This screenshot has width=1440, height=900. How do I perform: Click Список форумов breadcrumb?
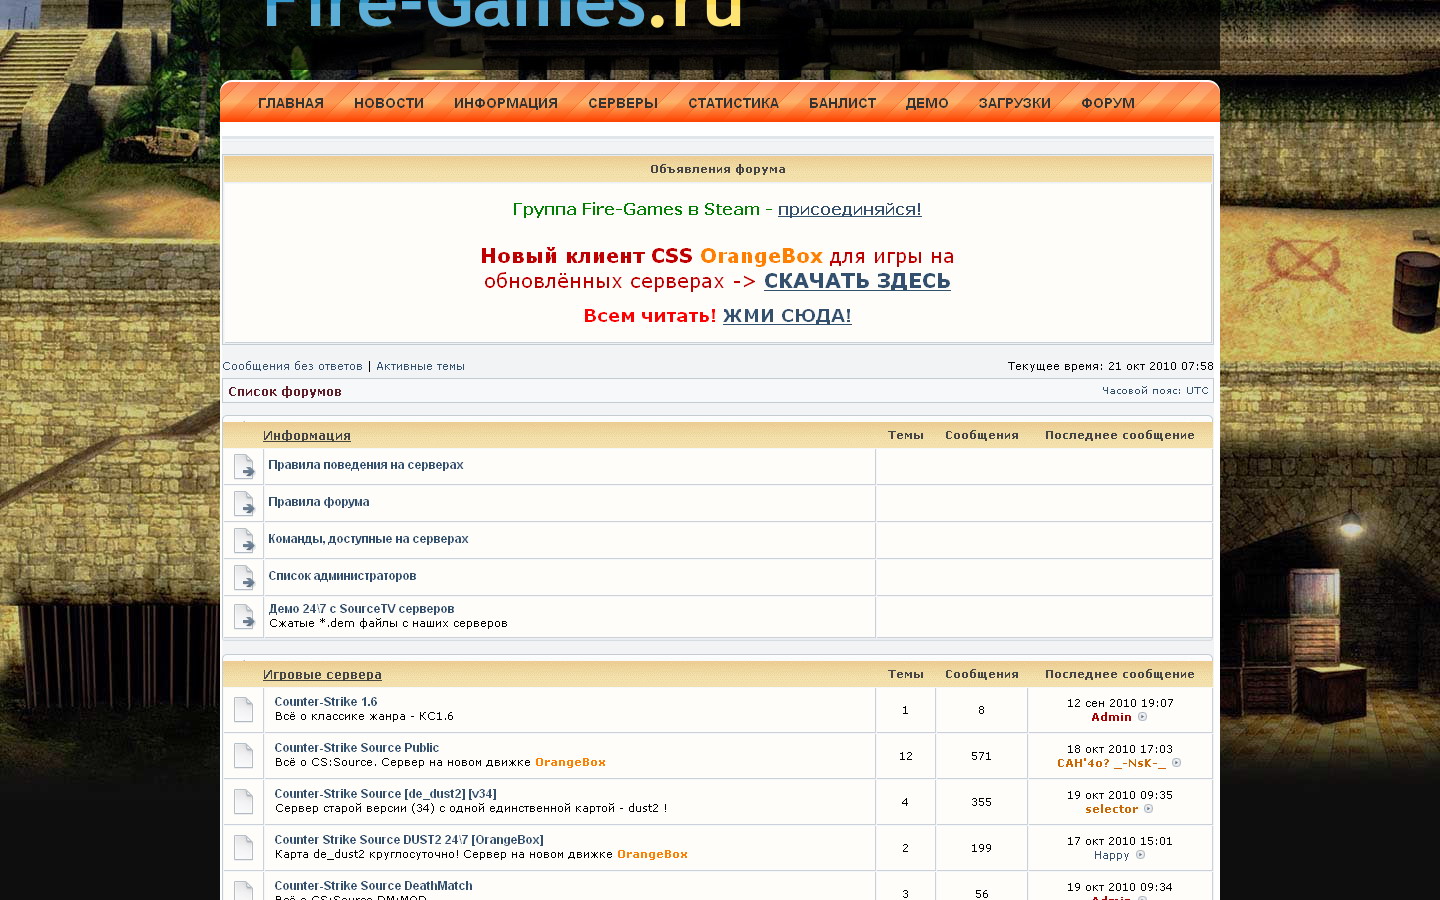tap(285, 392)
